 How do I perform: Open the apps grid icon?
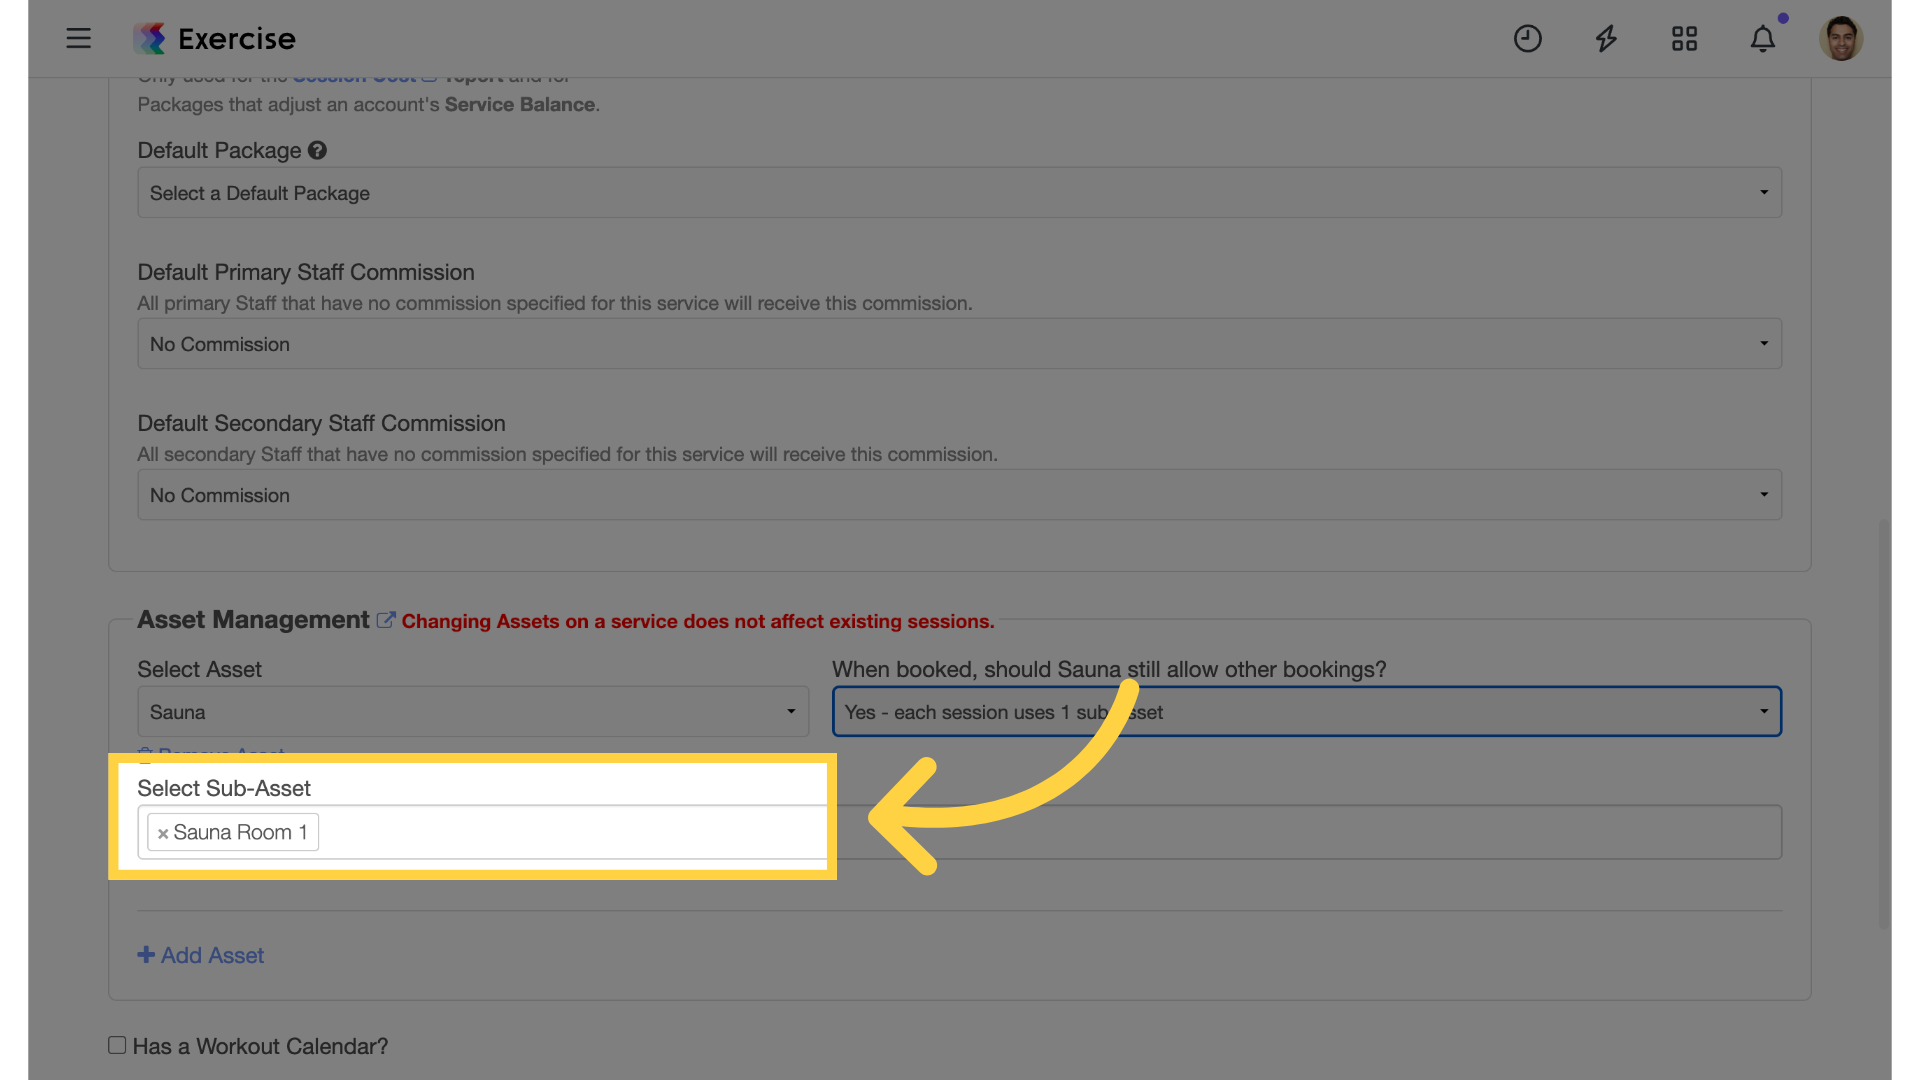point(1684,38)
